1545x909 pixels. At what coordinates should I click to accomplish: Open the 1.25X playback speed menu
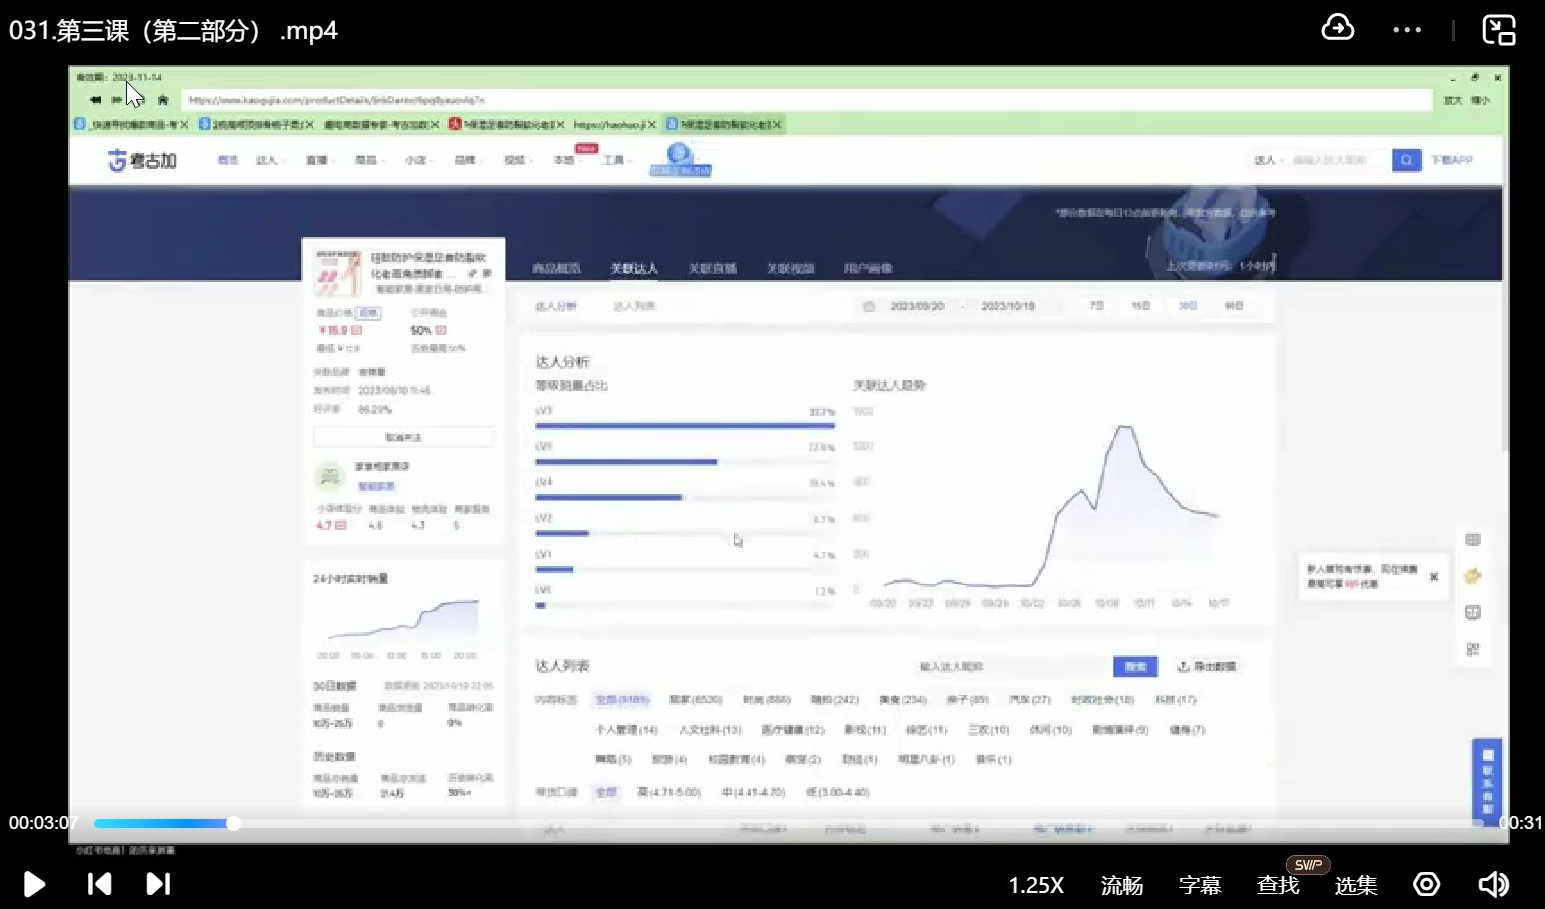coord(1036,885)
